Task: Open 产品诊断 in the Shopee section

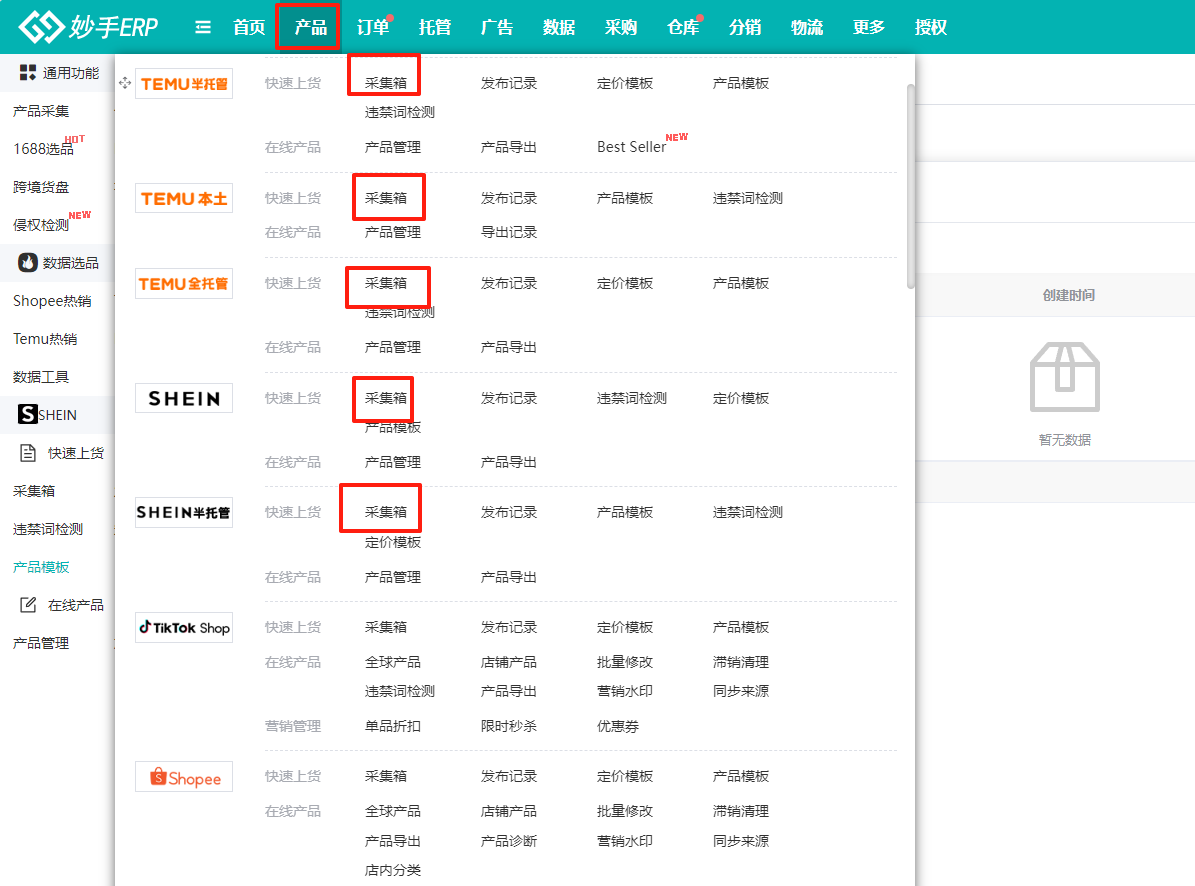Action: 508,841
